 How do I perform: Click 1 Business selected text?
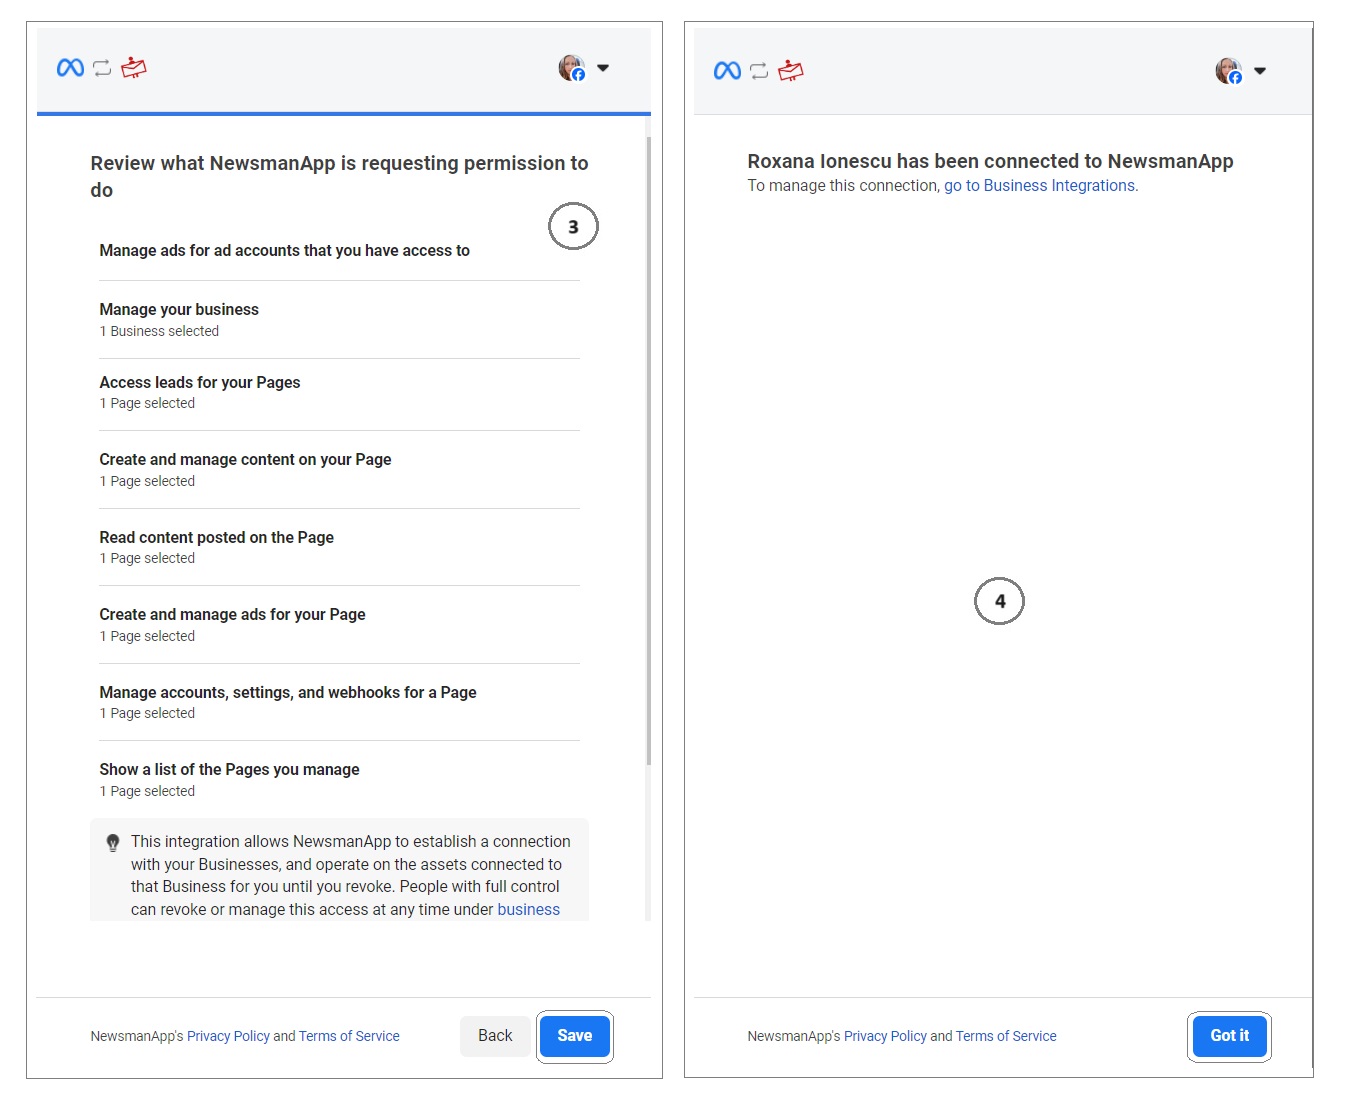[x=159, y=332]
